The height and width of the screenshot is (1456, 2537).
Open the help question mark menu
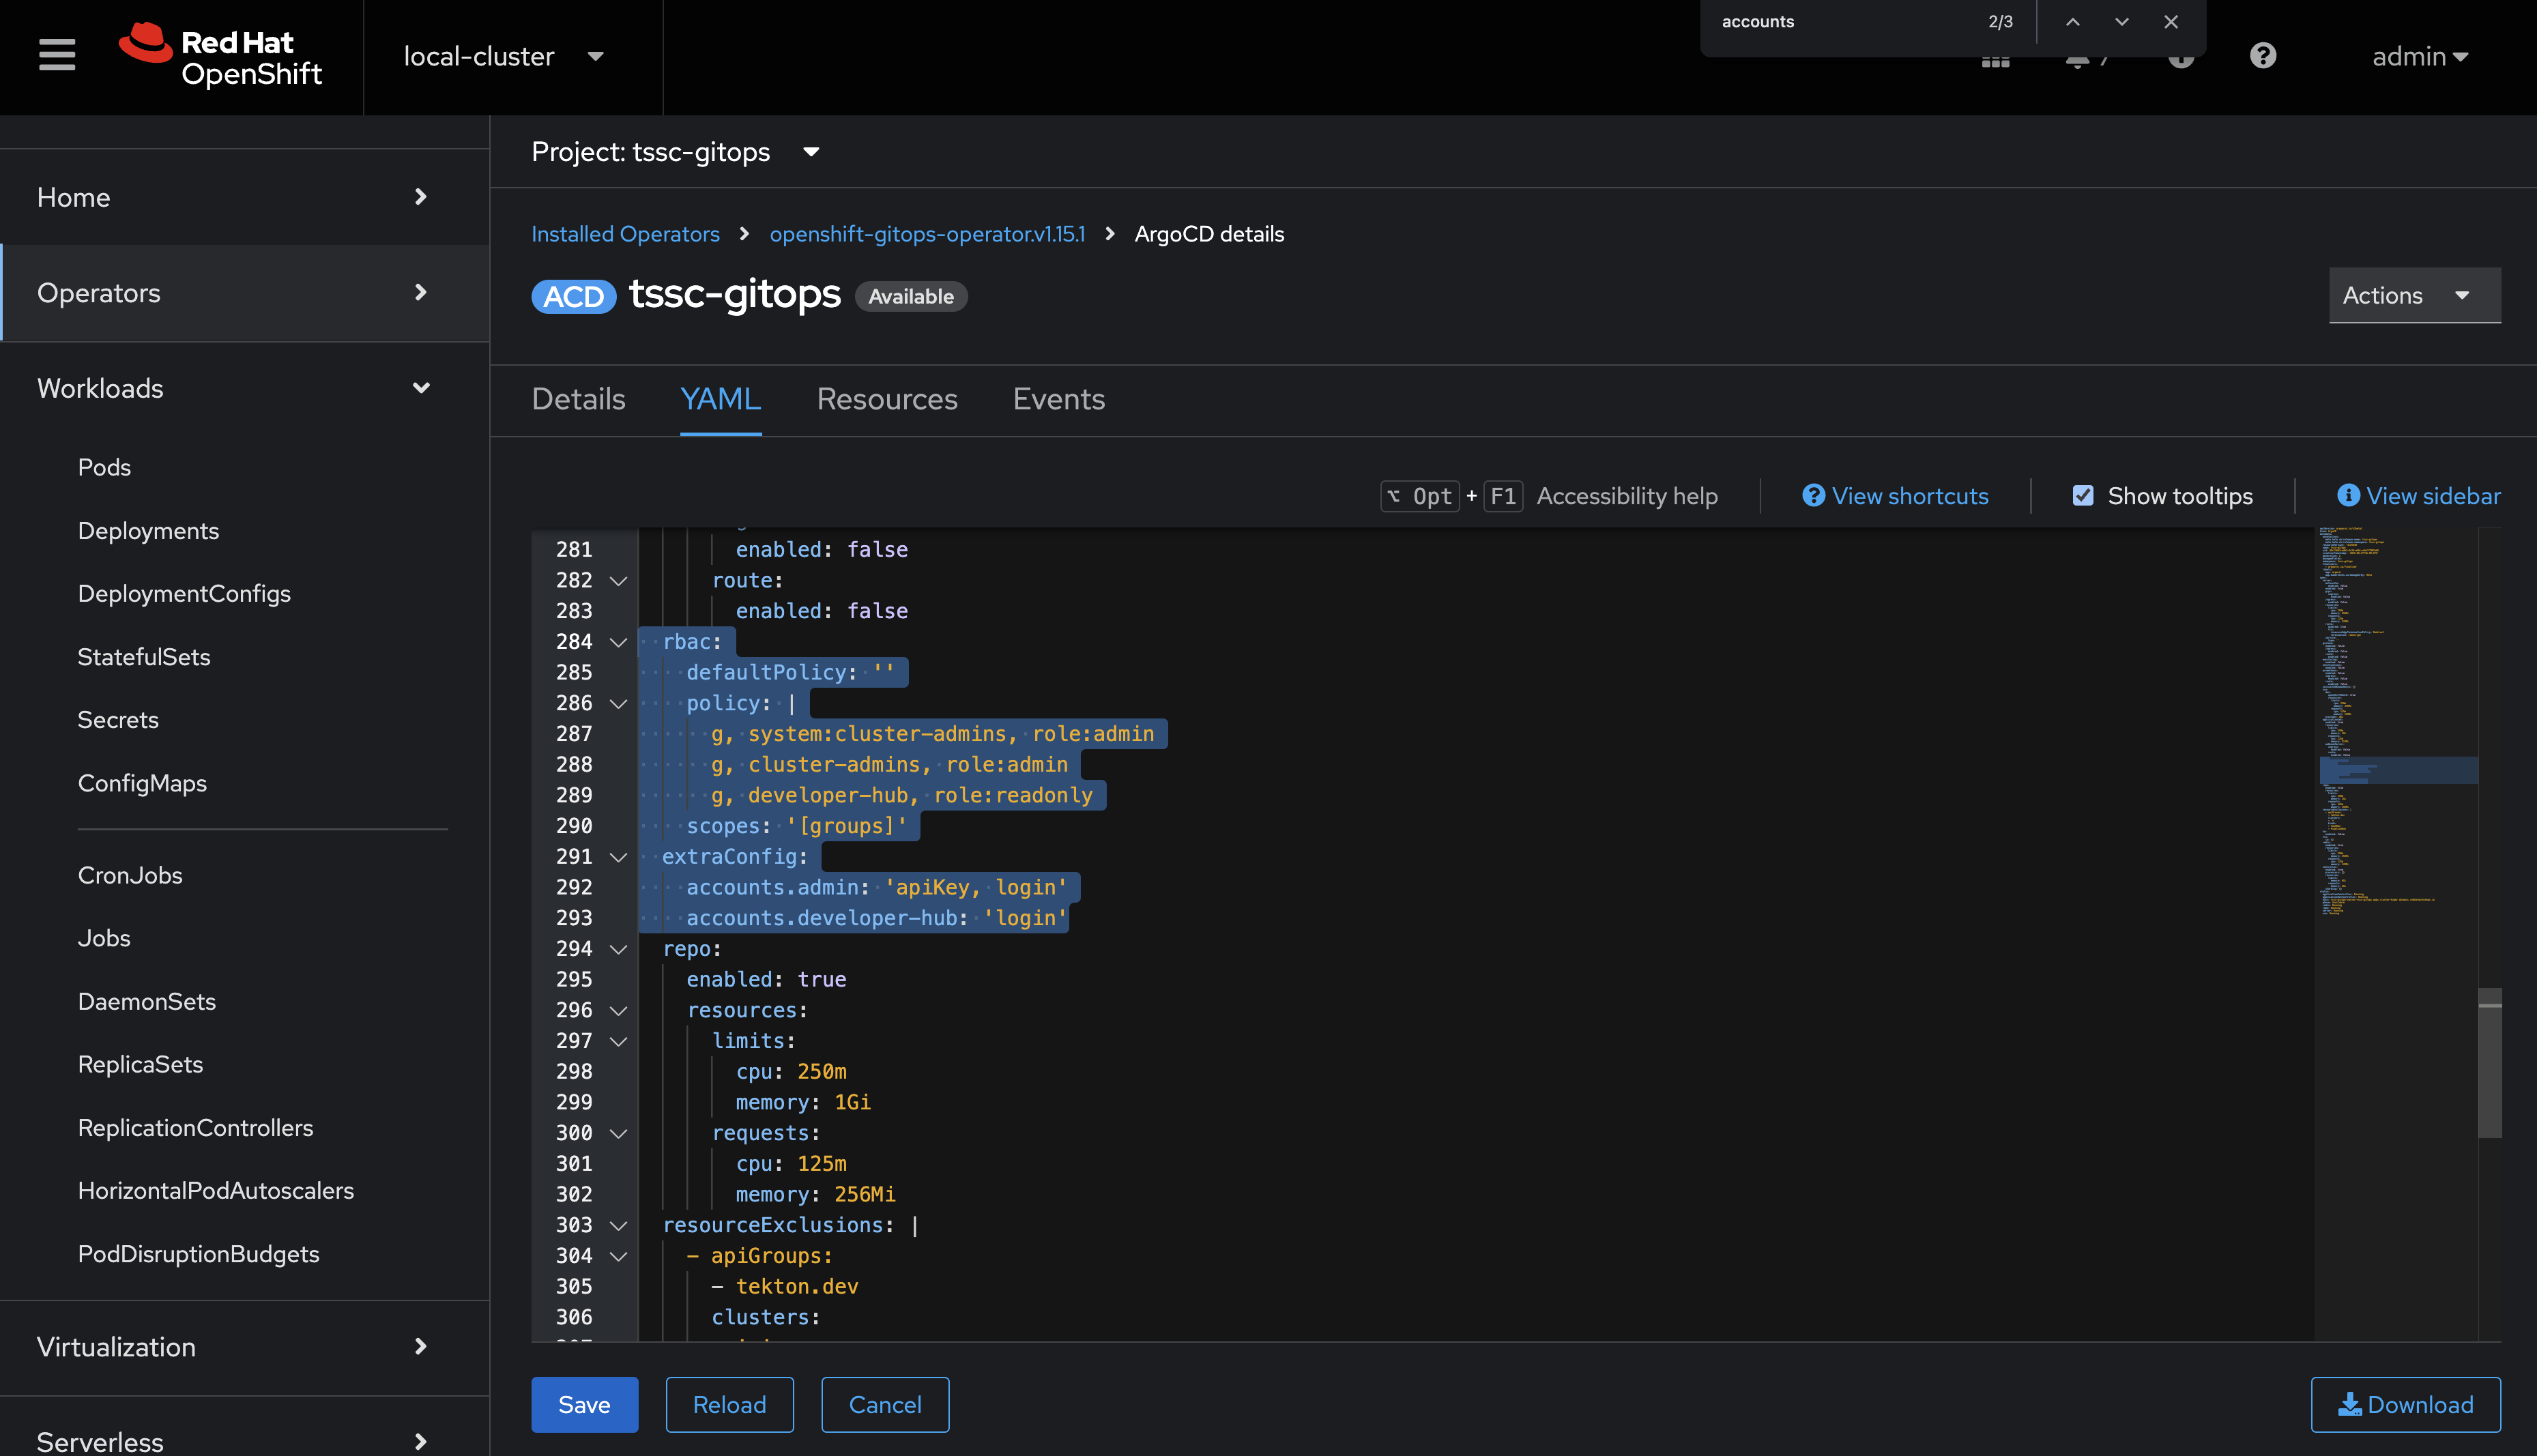[x=2263, y=56]
